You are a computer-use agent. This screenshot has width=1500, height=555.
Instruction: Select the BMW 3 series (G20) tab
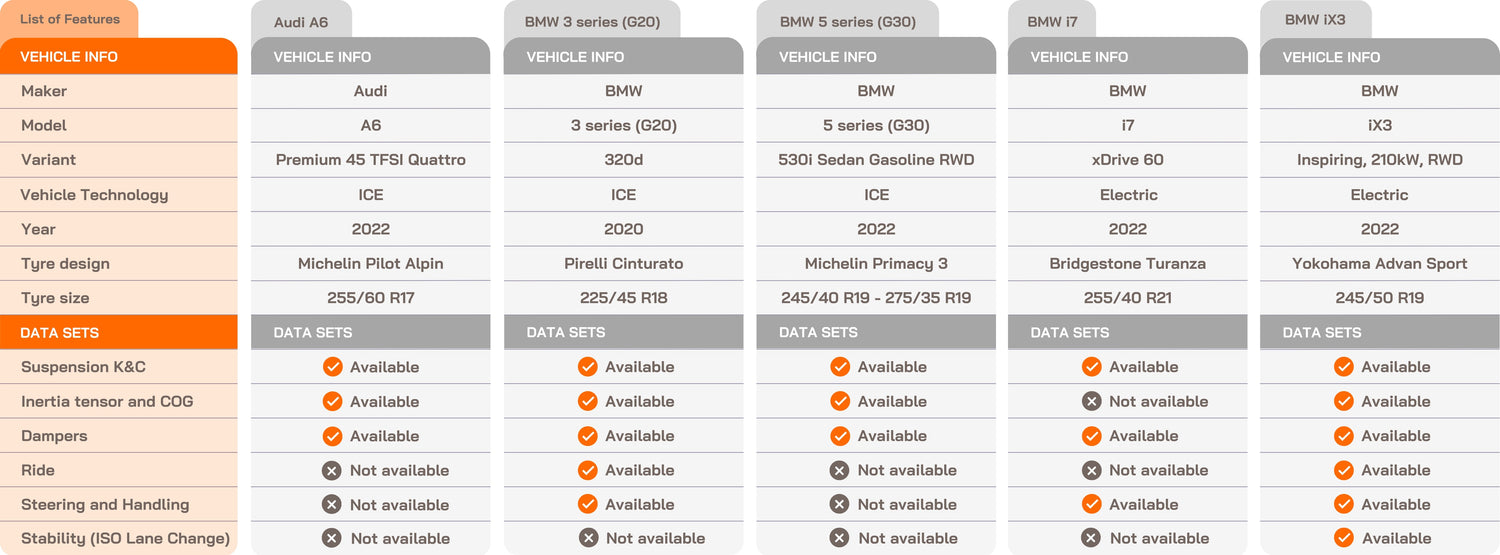pos(592,22)
